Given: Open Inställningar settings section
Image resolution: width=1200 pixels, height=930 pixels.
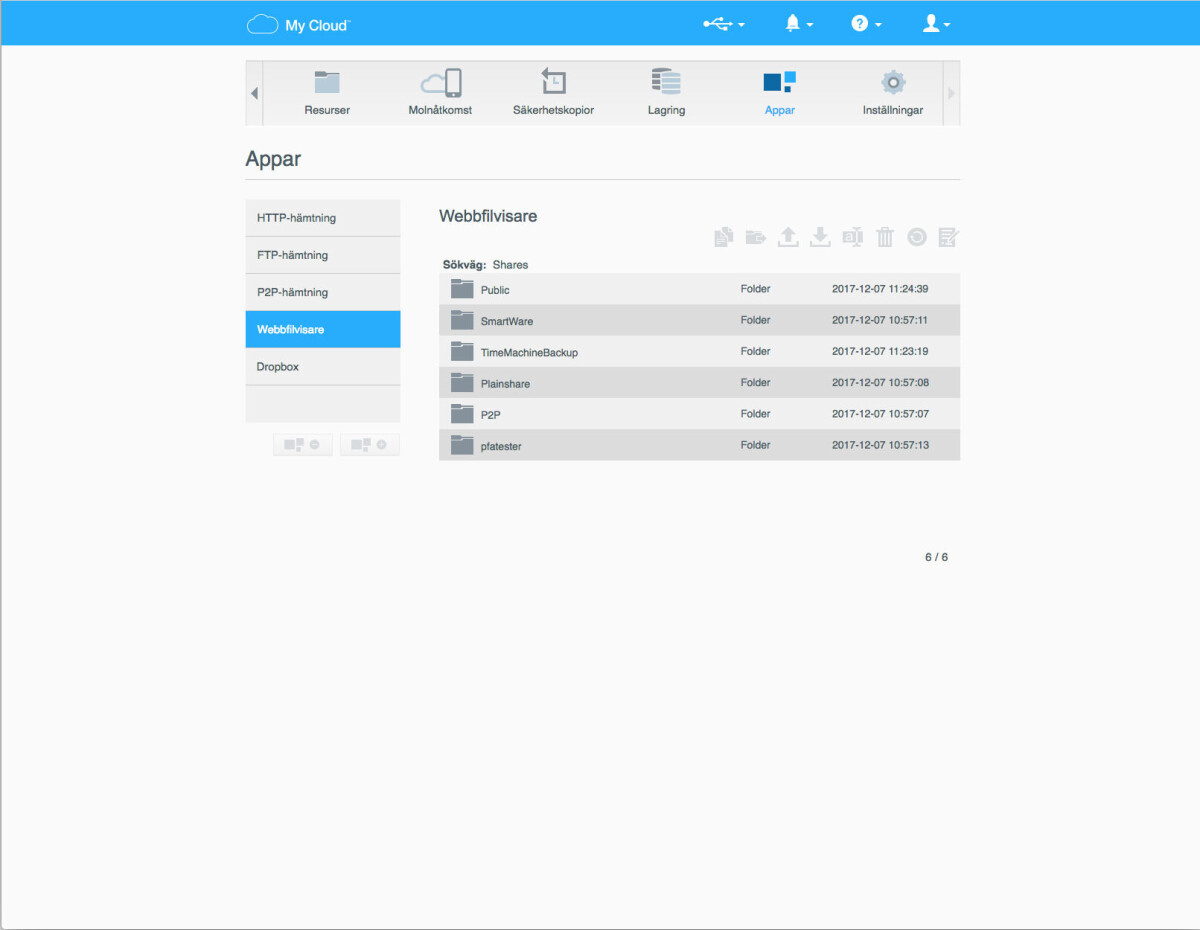Looking at the screenshot, I should click(x=893, y=93).
